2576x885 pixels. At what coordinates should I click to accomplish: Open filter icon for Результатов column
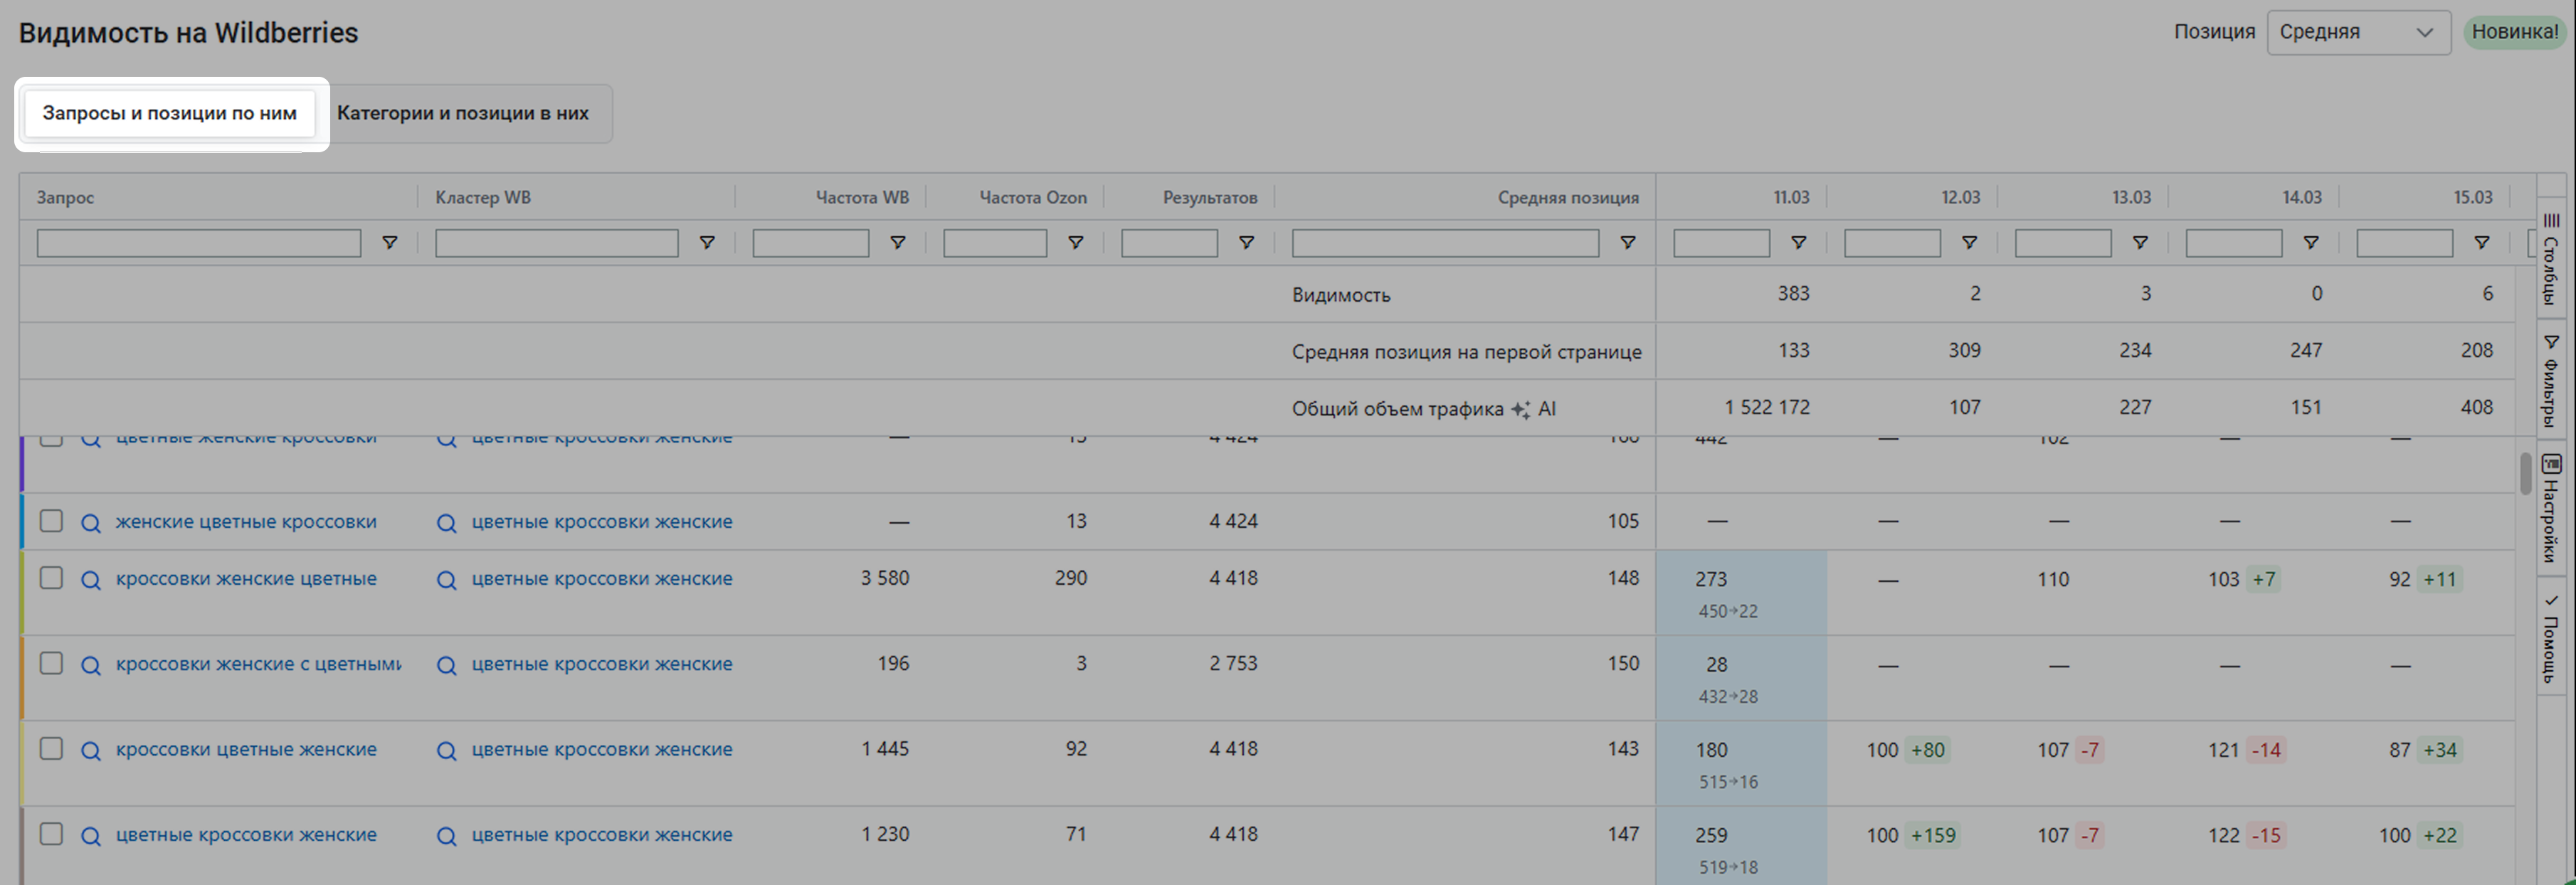pyautogui.click(x=1247, y=243)
